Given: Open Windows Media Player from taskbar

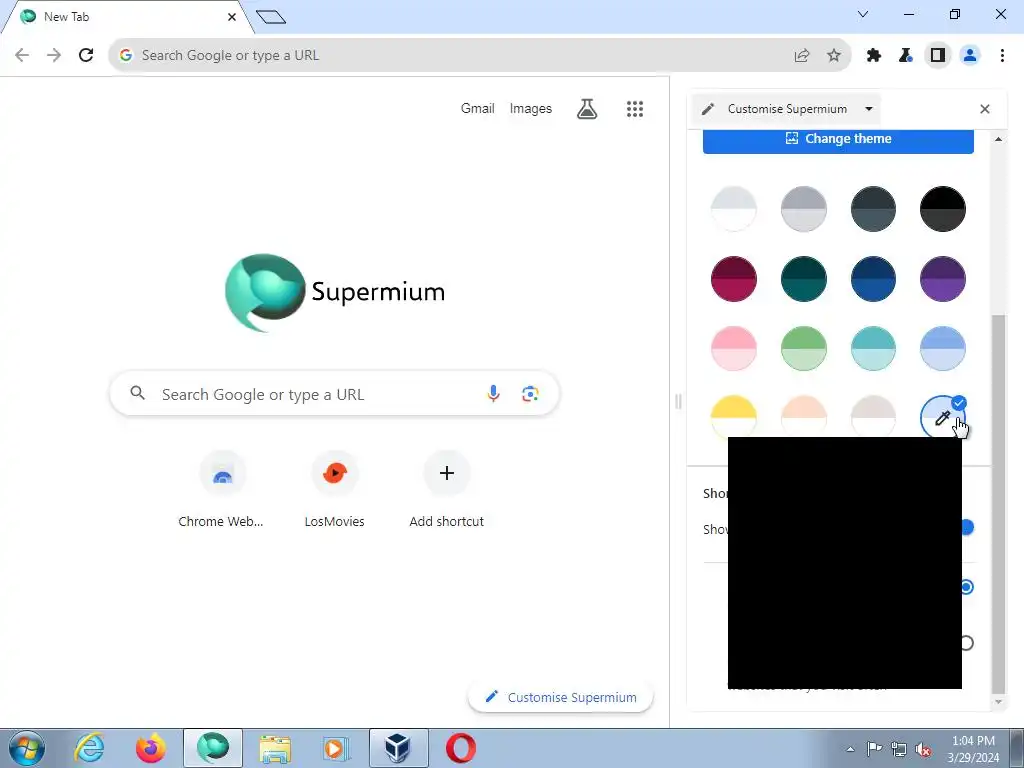Looking at the screenshot, I should 336,748.
